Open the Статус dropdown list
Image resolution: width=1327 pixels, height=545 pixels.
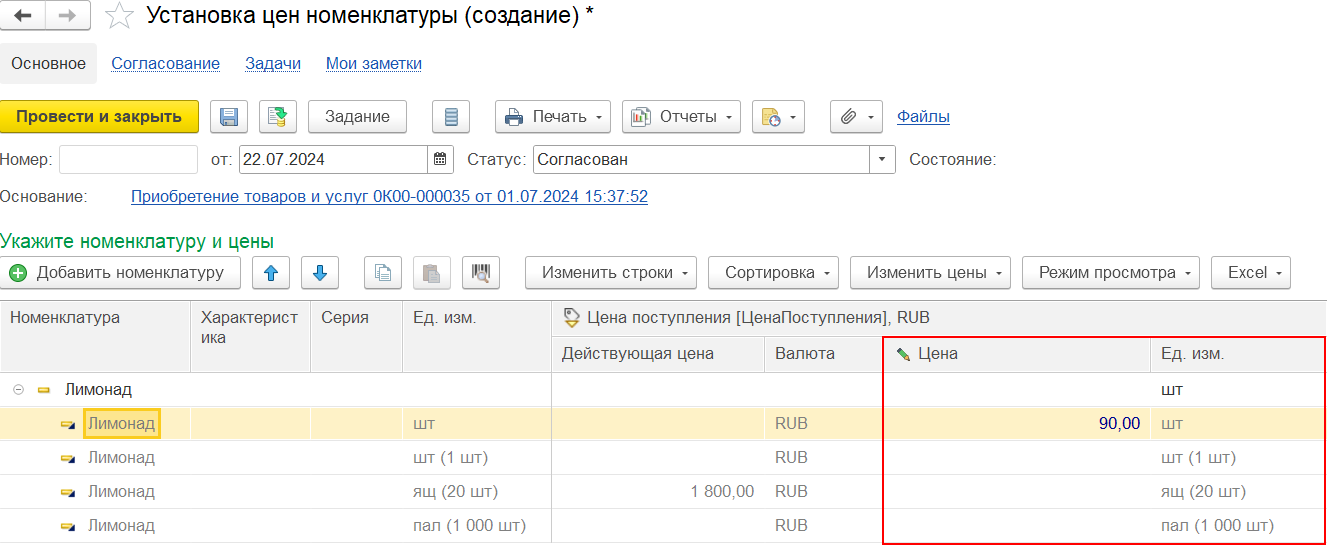point(882,159)
